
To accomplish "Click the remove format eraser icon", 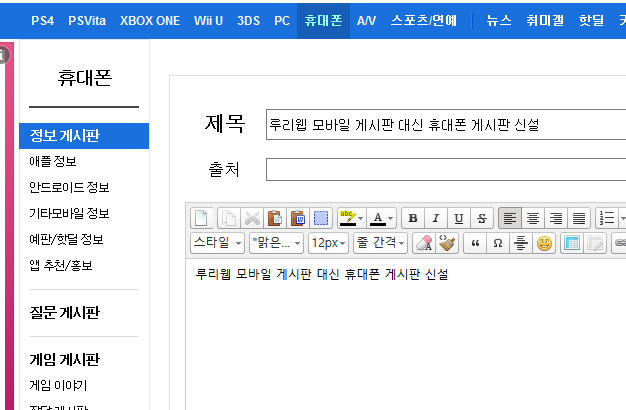I will click(x=424, y=243).
